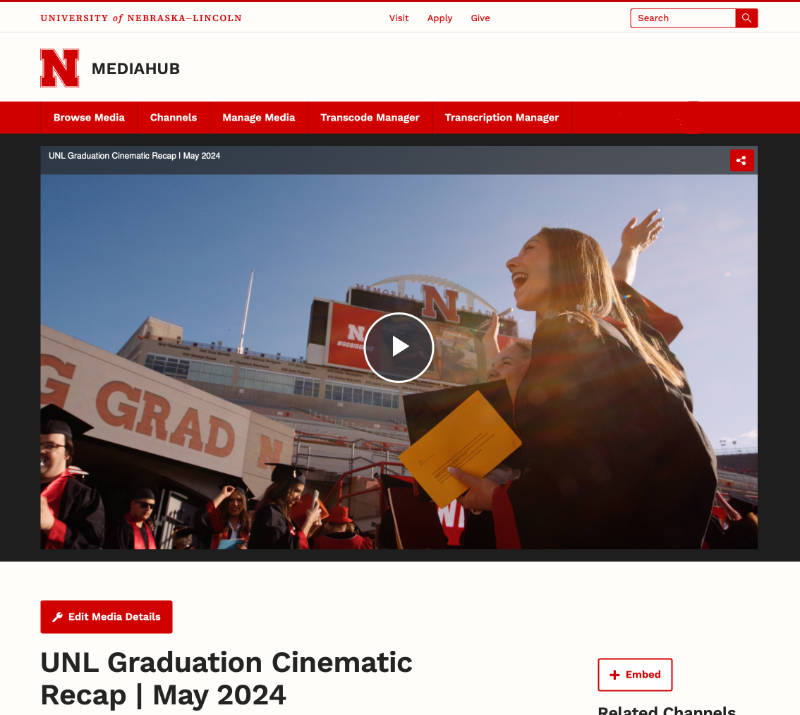The image size is (800, 715).
Task: Play the graduation recap video
Action: point(398,347)
